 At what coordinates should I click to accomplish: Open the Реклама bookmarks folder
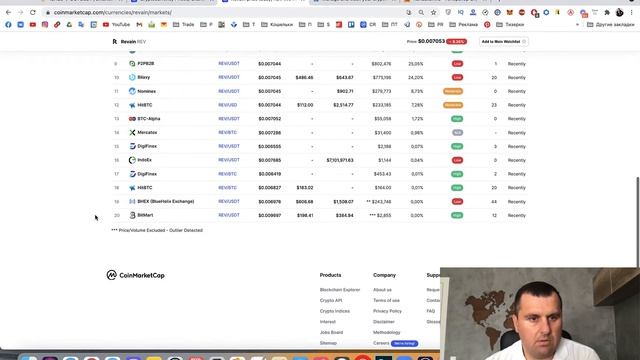tap(464, 24)
